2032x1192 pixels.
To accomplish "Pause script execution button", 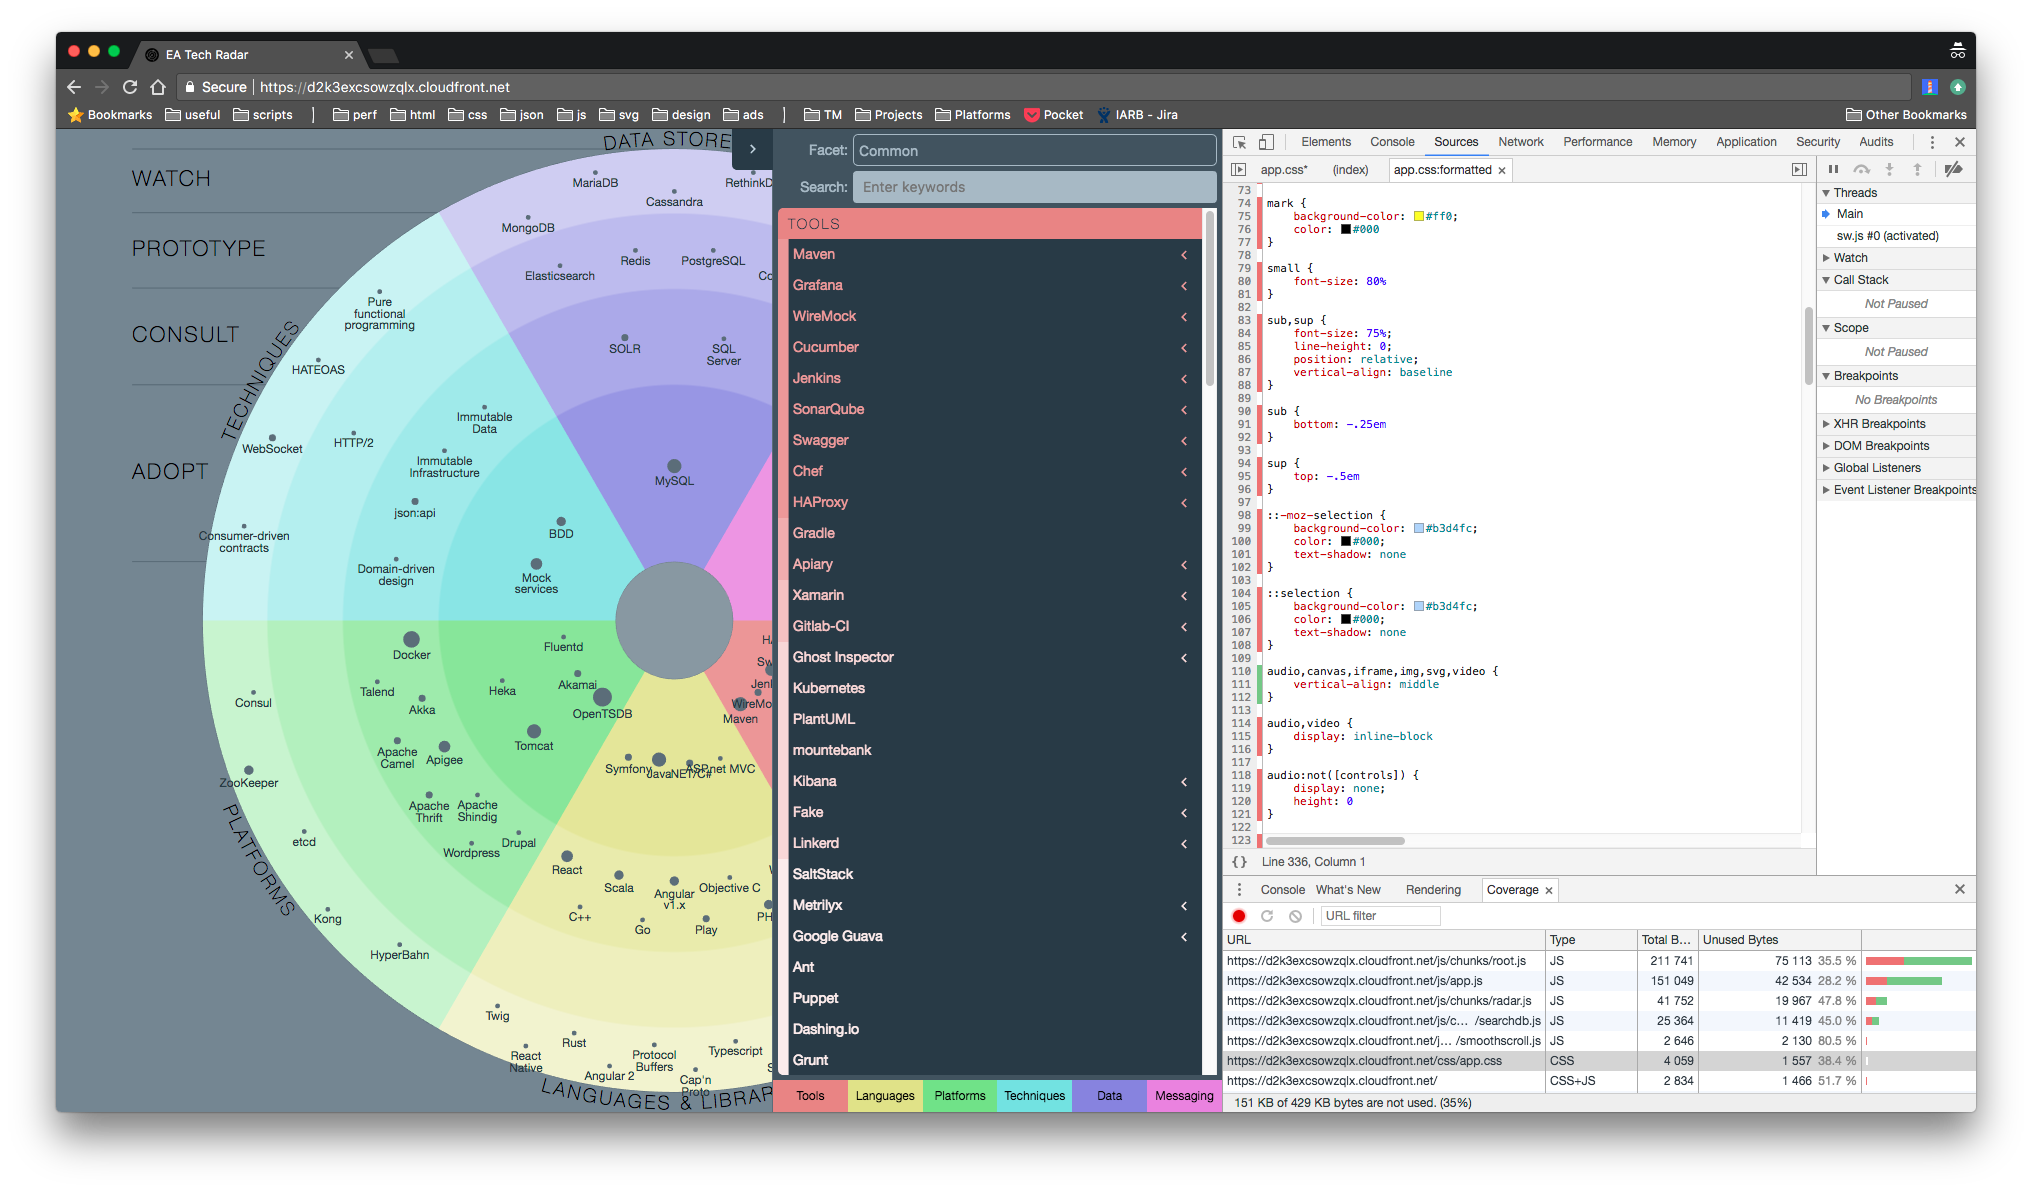I will pyautogui.click(x=1833, y=170).
